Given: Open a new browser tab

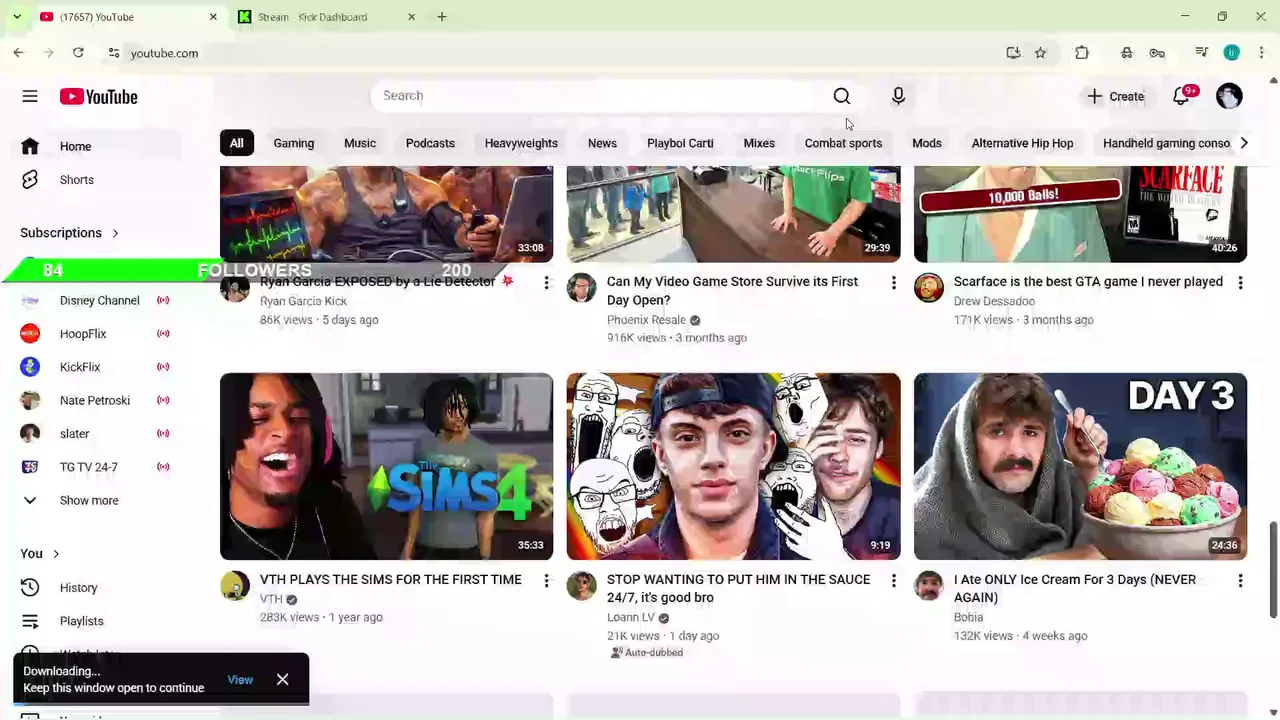Looking at the screenshot, I should point(442,17).
